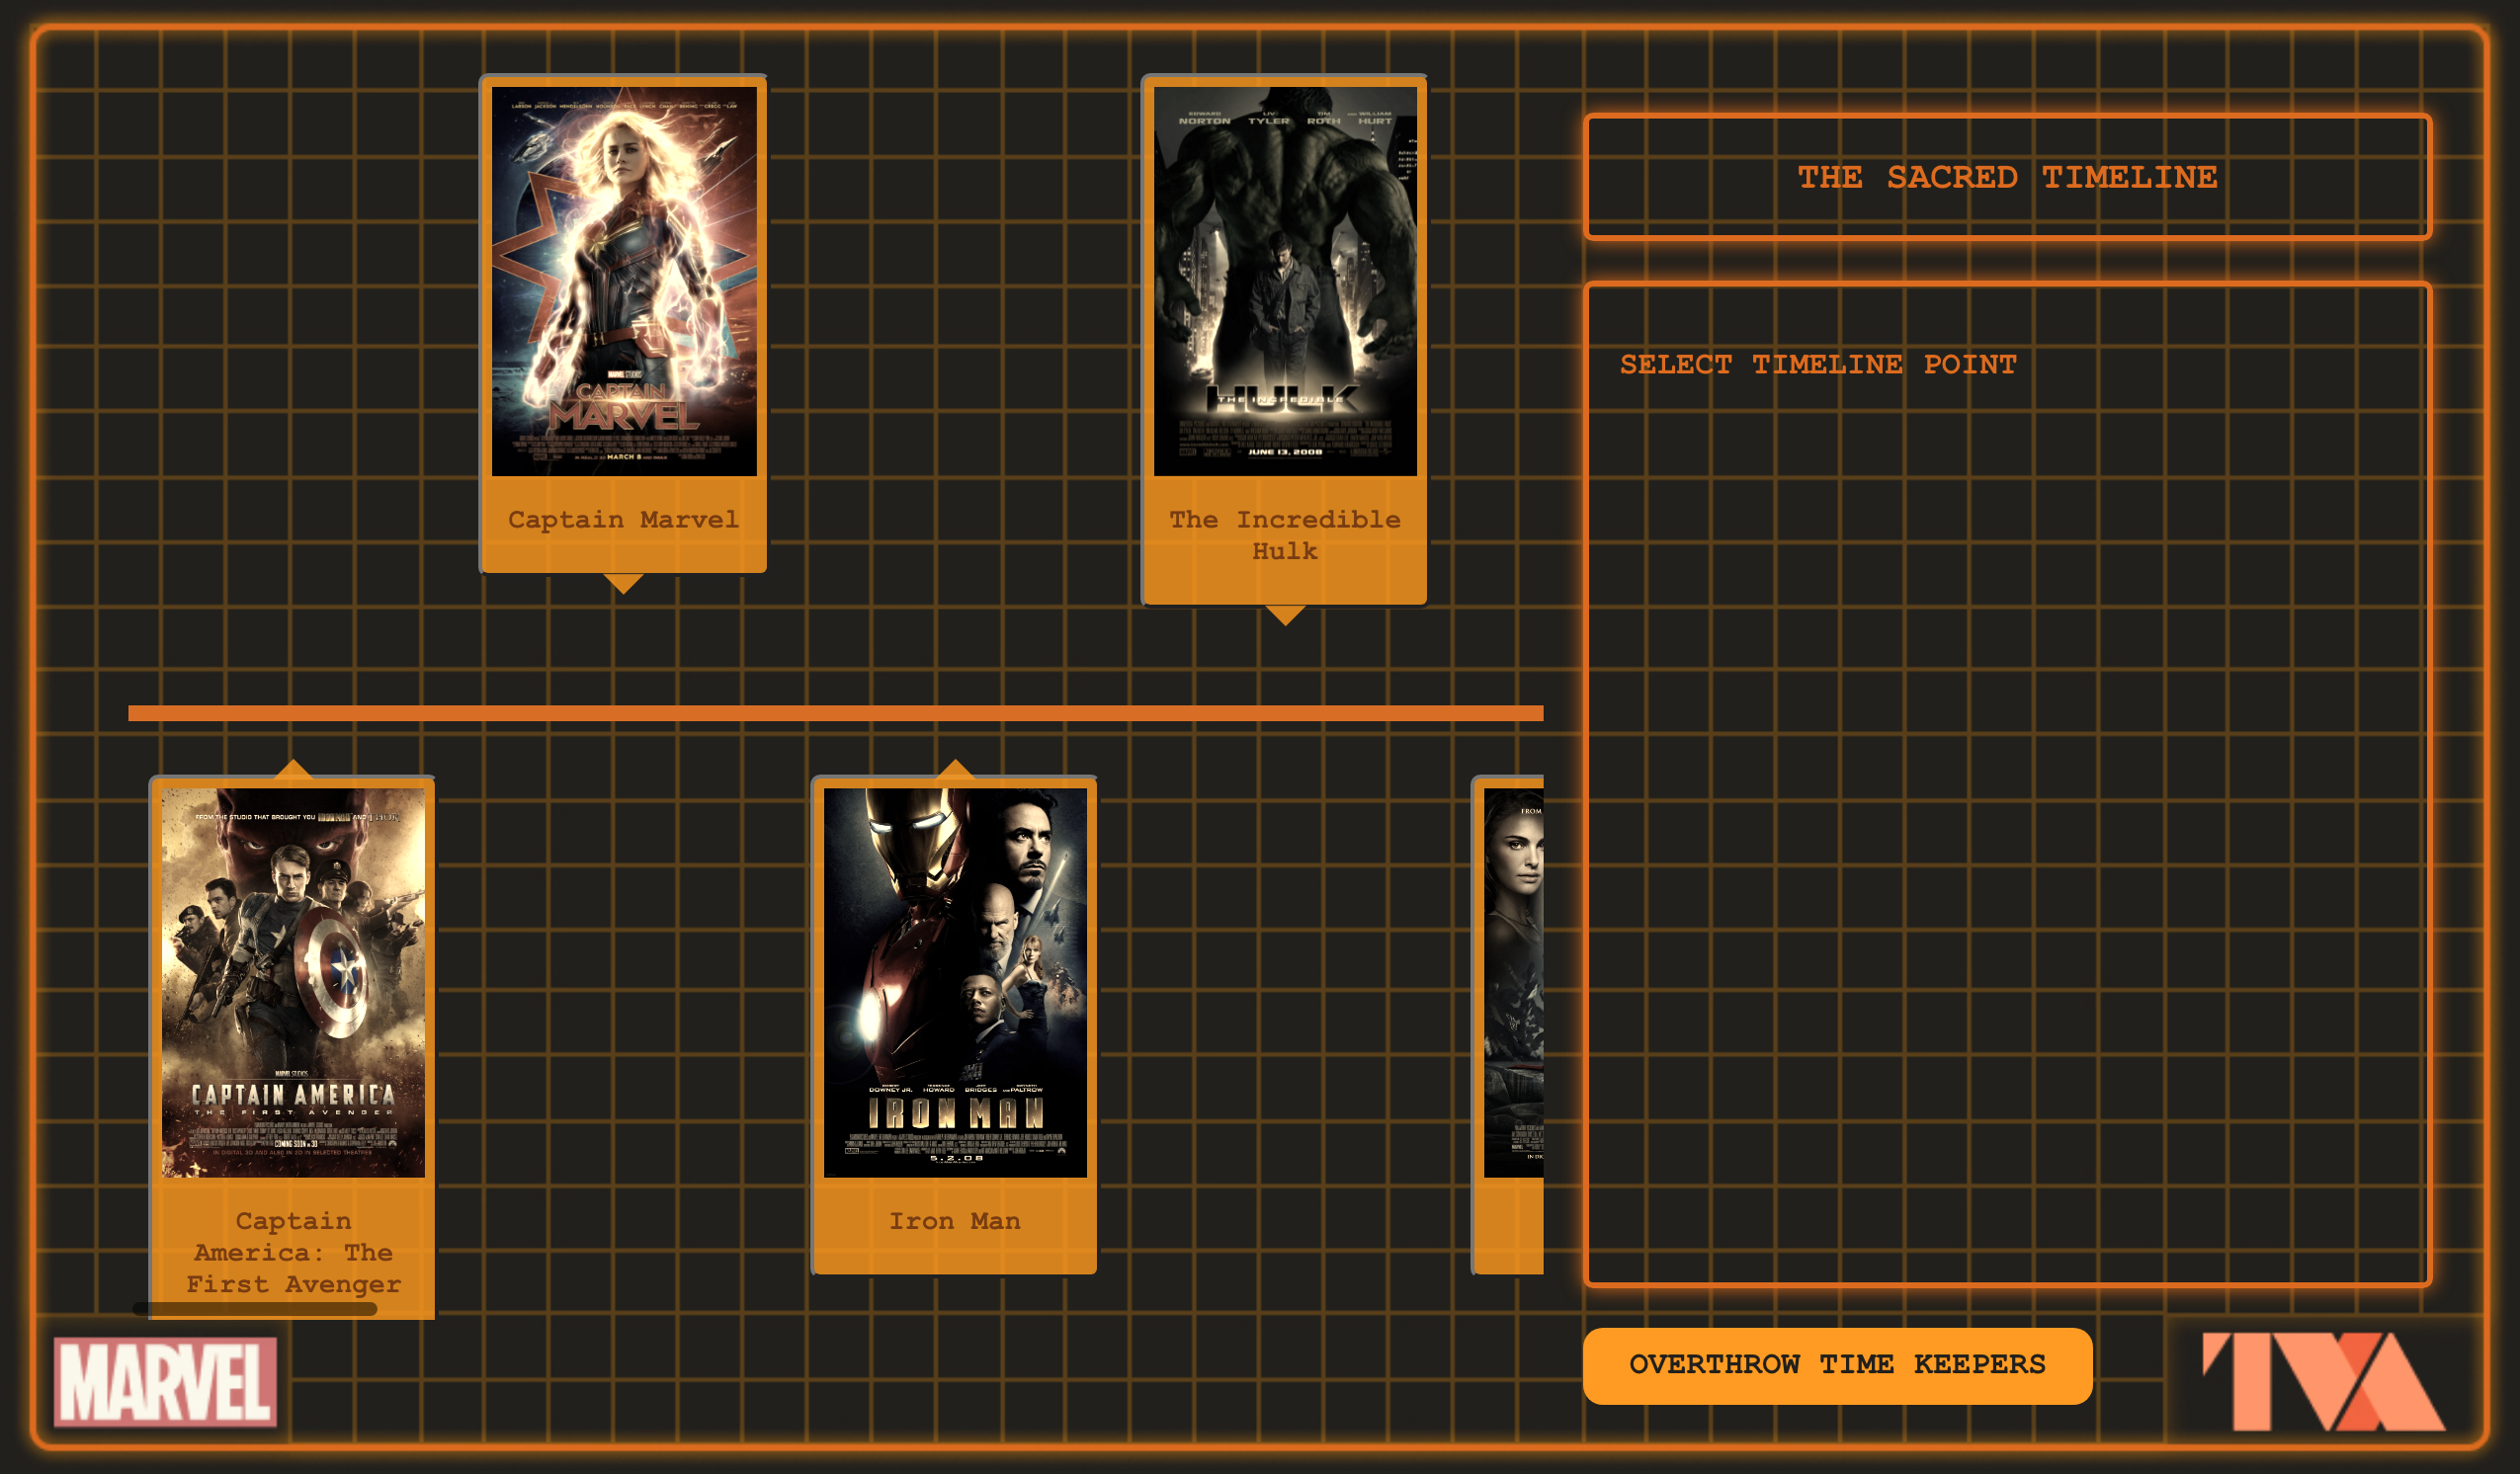Click the Select Timeline Point text
This screenshot has width=2520, height=1474.
[x=1817, y=365]
